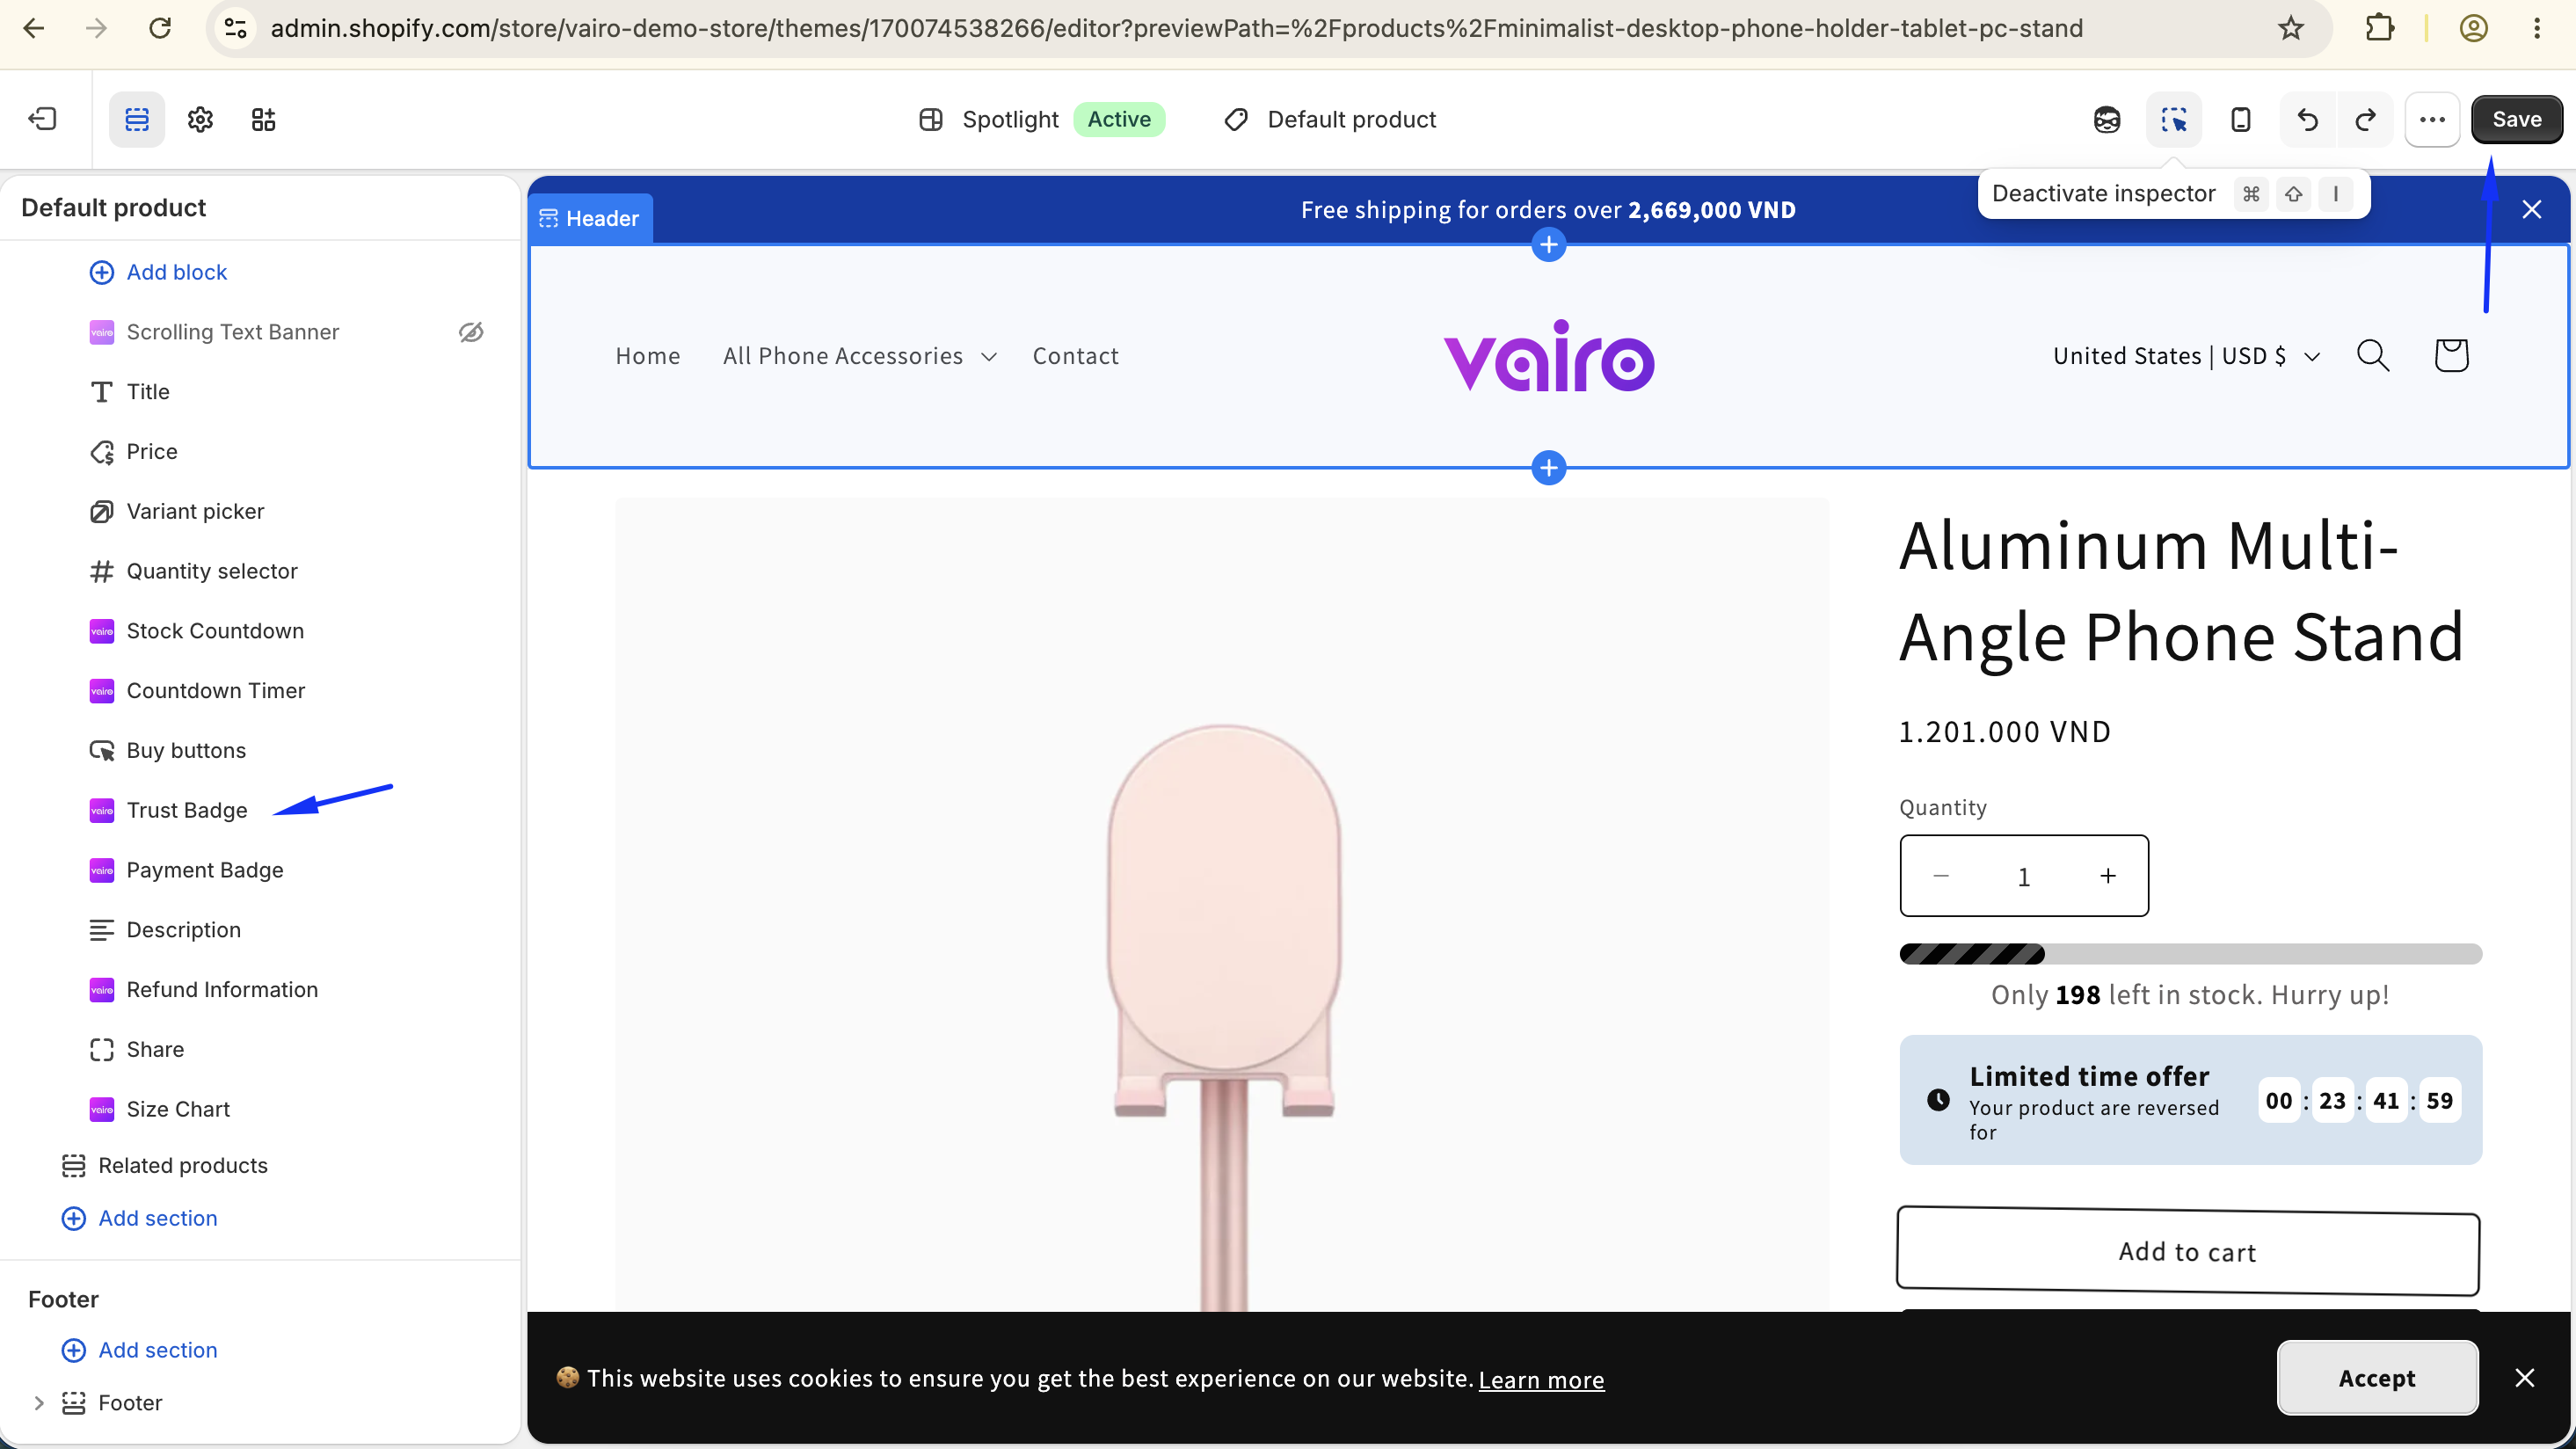
Task: Select the Scrolling Text Banner block
Action: tap(232, 332)
